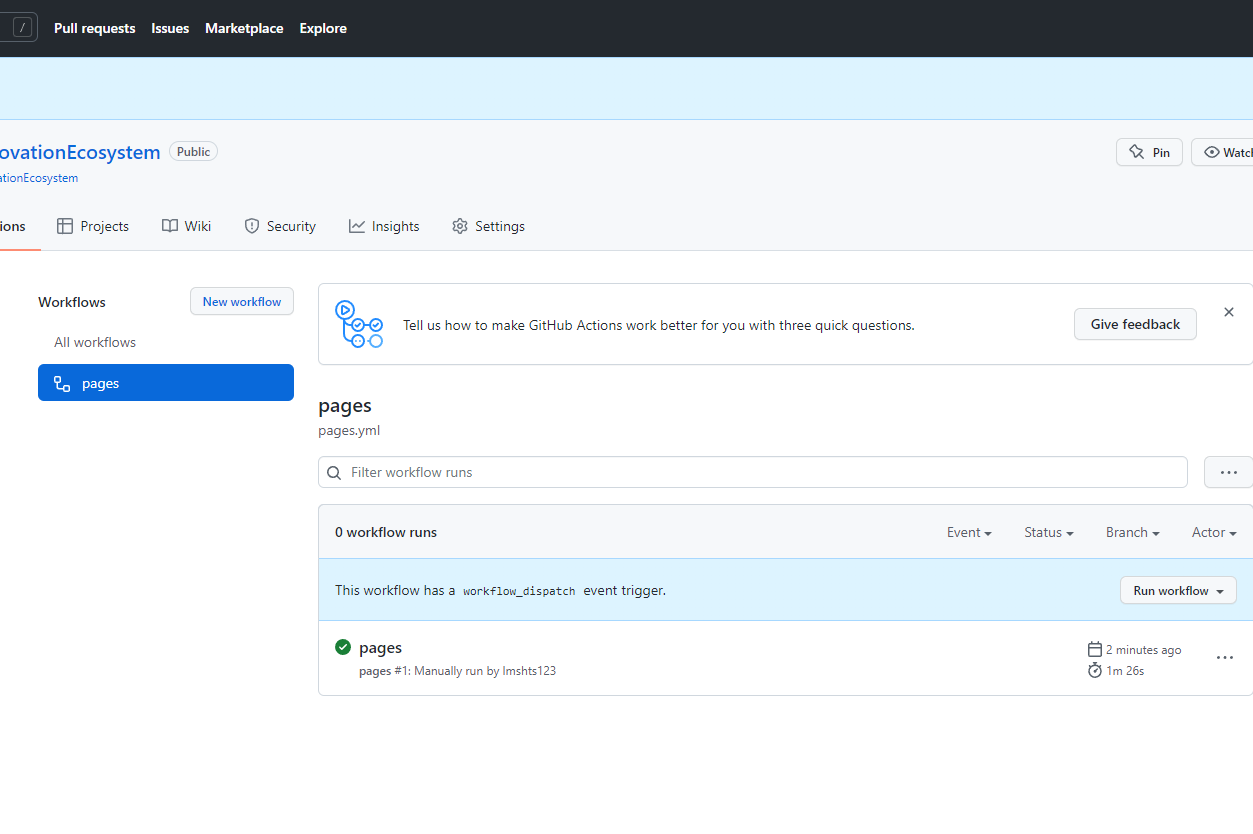Click the Insights graph icon
Viewport: 1253px width, 834px height.
pyautogui.click(x=358, y=226)
